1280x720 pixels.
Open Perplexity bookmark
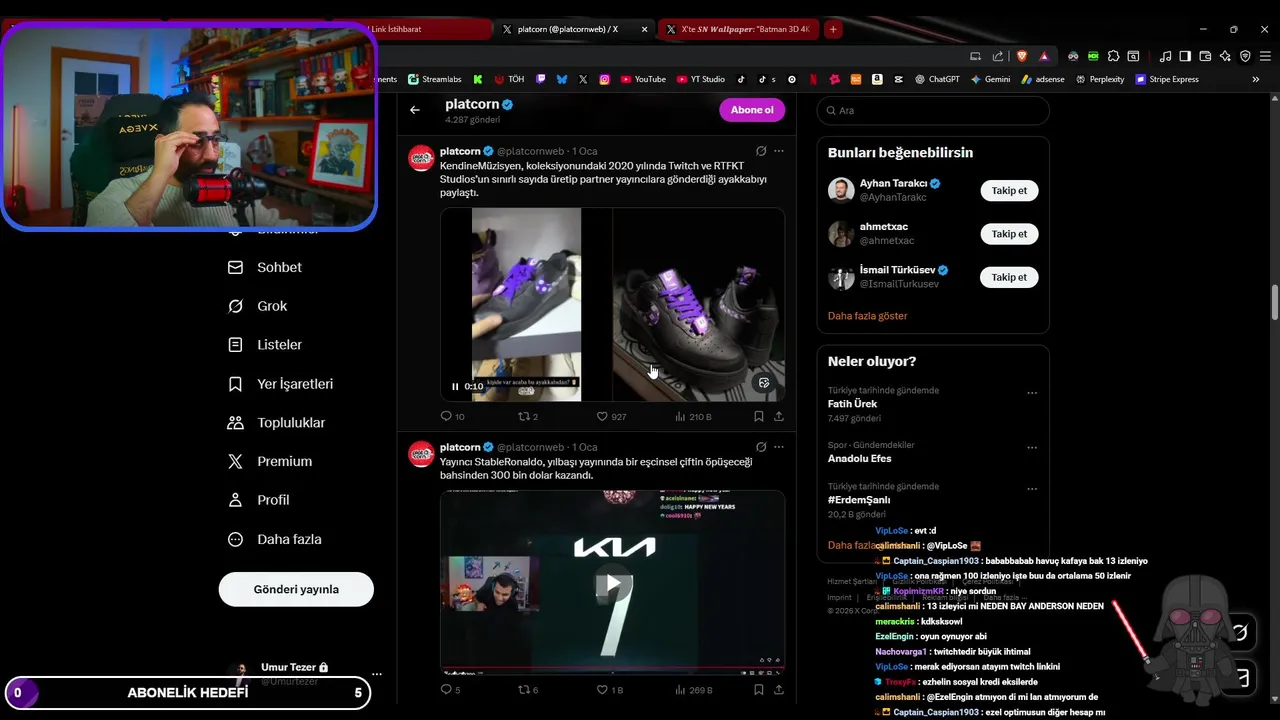pyautogui.click(x=1099, y=79)
